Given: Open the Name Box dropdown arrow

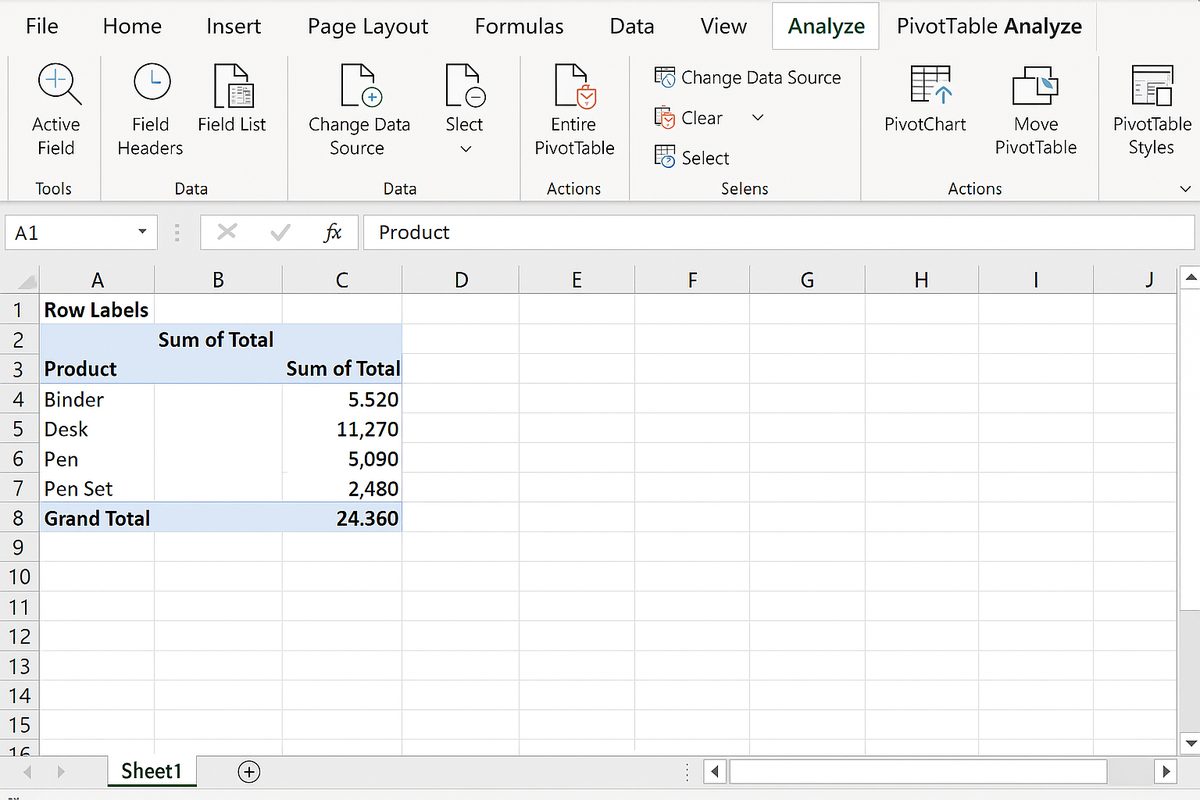Looking at the screenshot, I should click(x=142, y=232).
